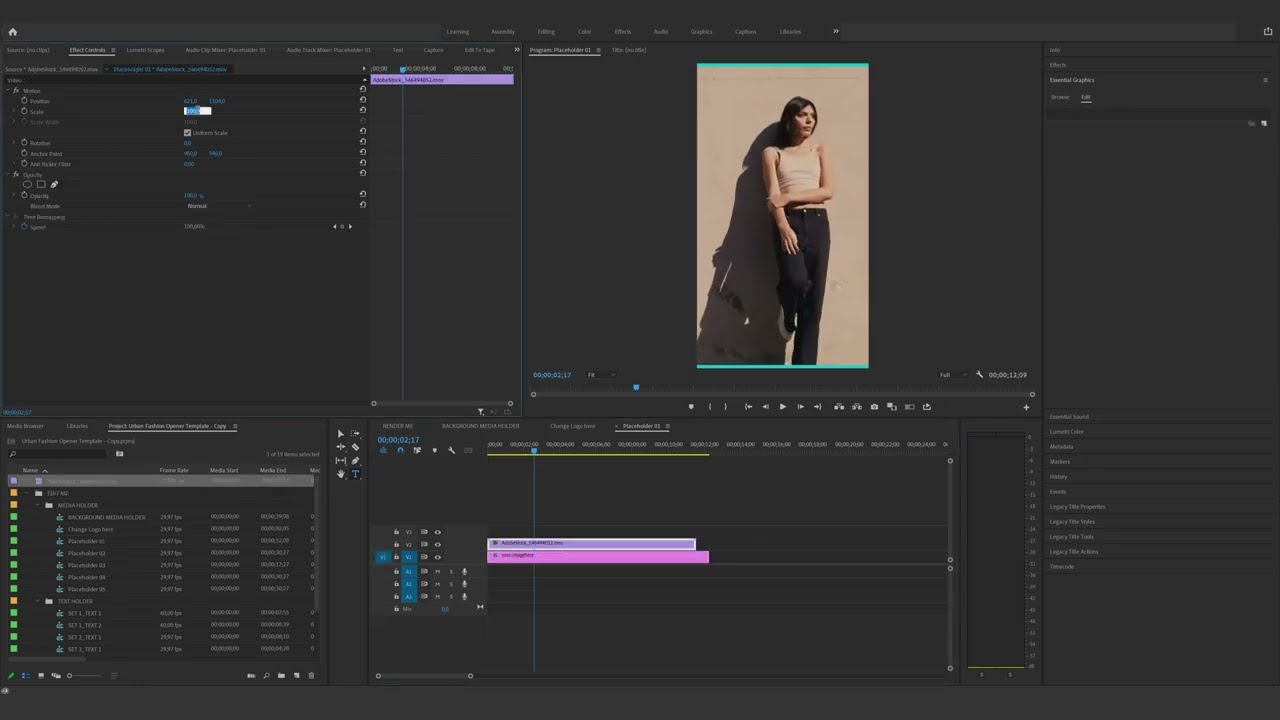Mute audio track A1

tap(437, 571)
